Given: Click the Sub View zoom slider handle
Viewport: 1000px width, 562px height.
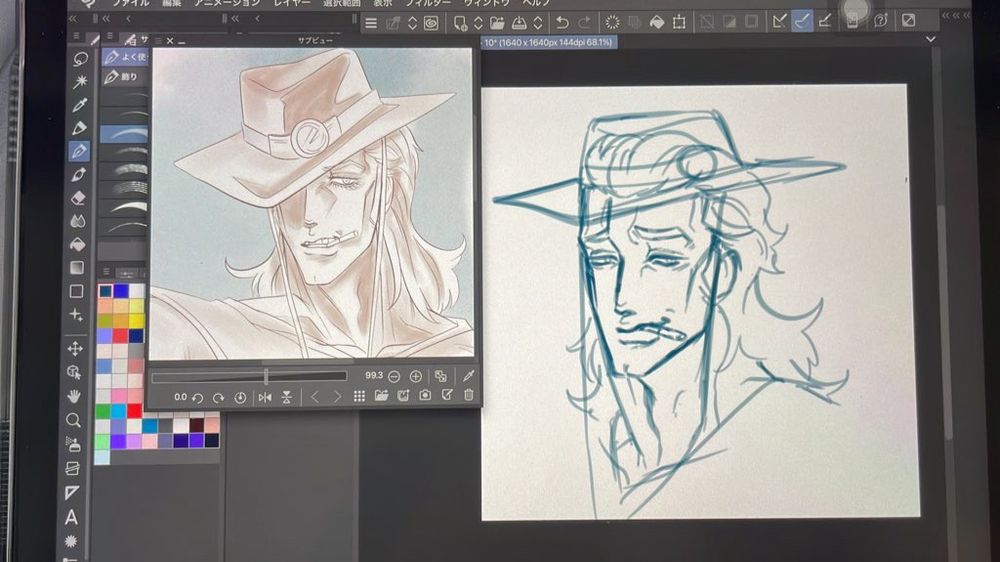Looking at the screenshot, I should (x=266, y=376).
